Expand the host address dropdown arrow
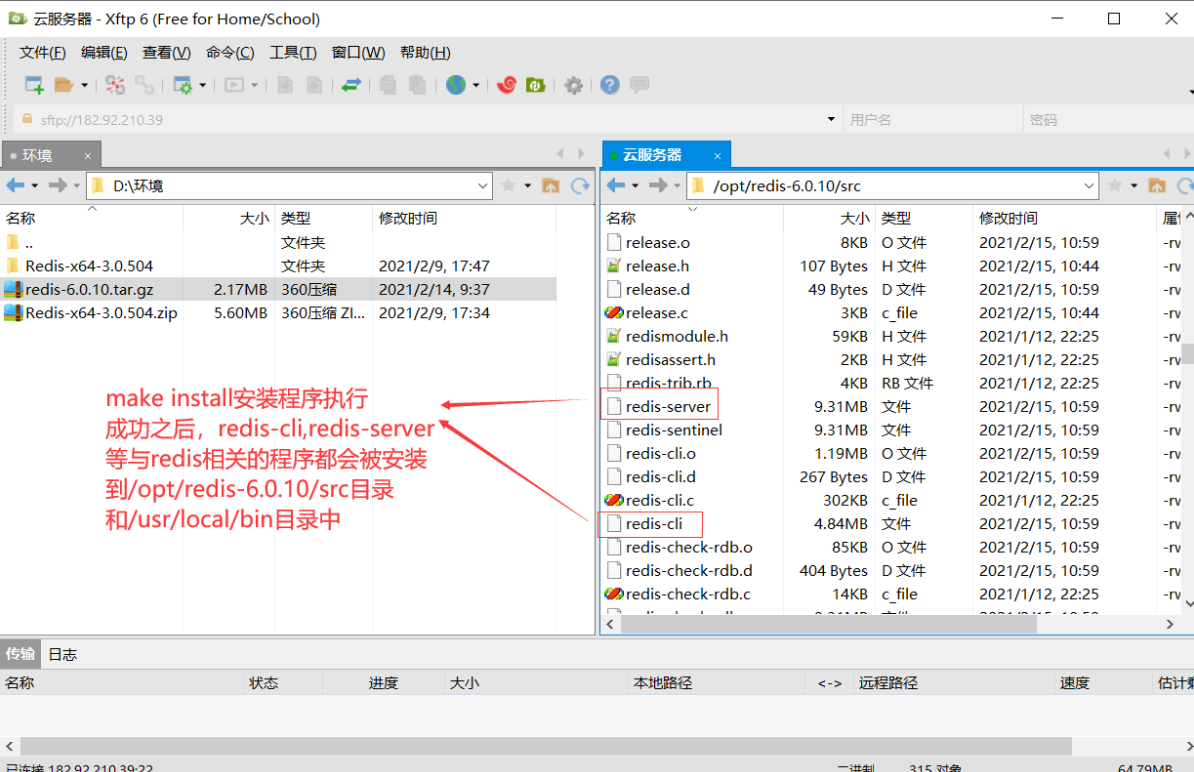 [831, 120]
